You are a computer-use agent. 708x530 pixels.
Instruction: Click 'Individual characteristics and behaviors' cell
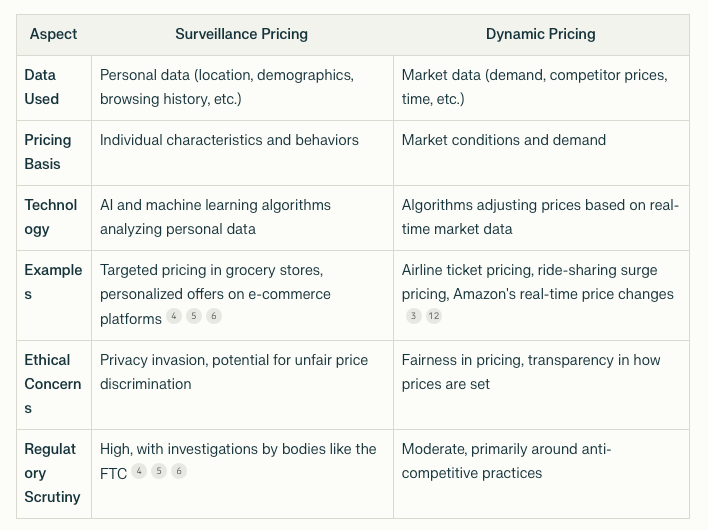click(229, 140)
